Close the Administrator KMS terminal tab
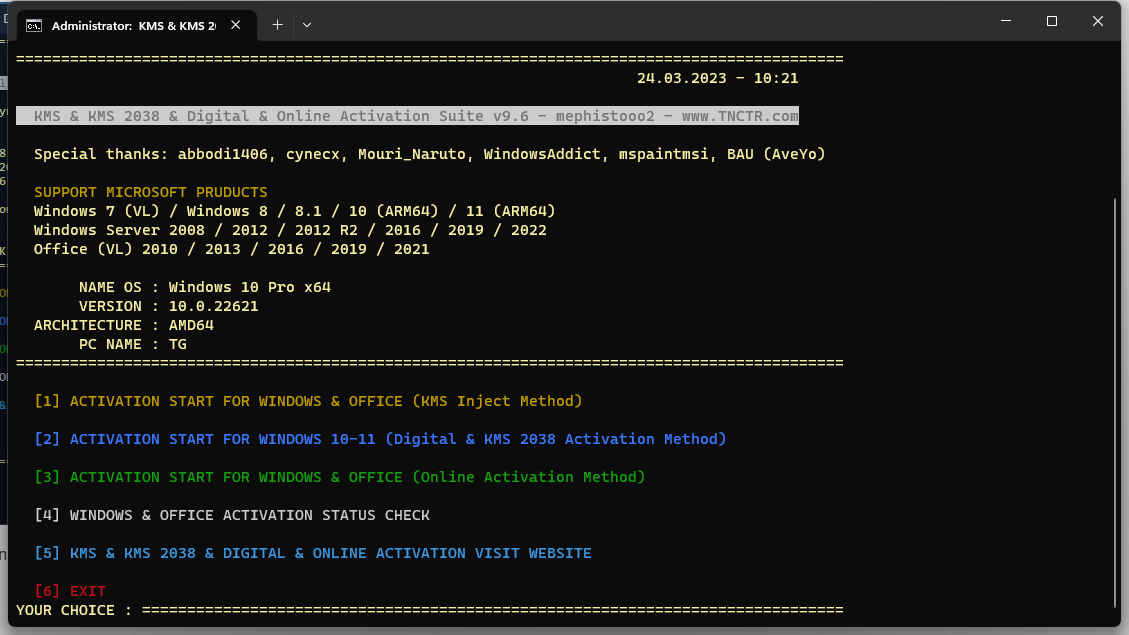1129x635 pixels. click(x=235, y=25)
